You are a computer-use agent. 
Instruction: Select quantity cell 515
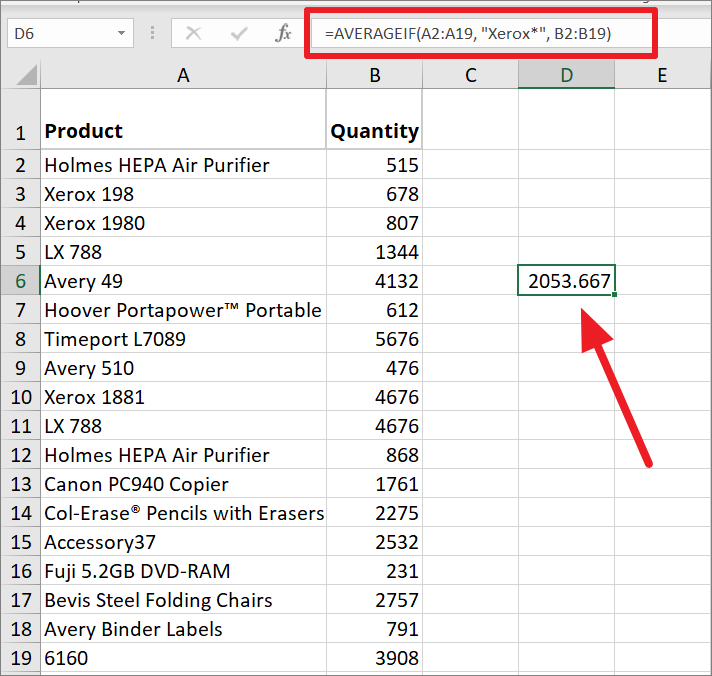(x=374, y=165)
